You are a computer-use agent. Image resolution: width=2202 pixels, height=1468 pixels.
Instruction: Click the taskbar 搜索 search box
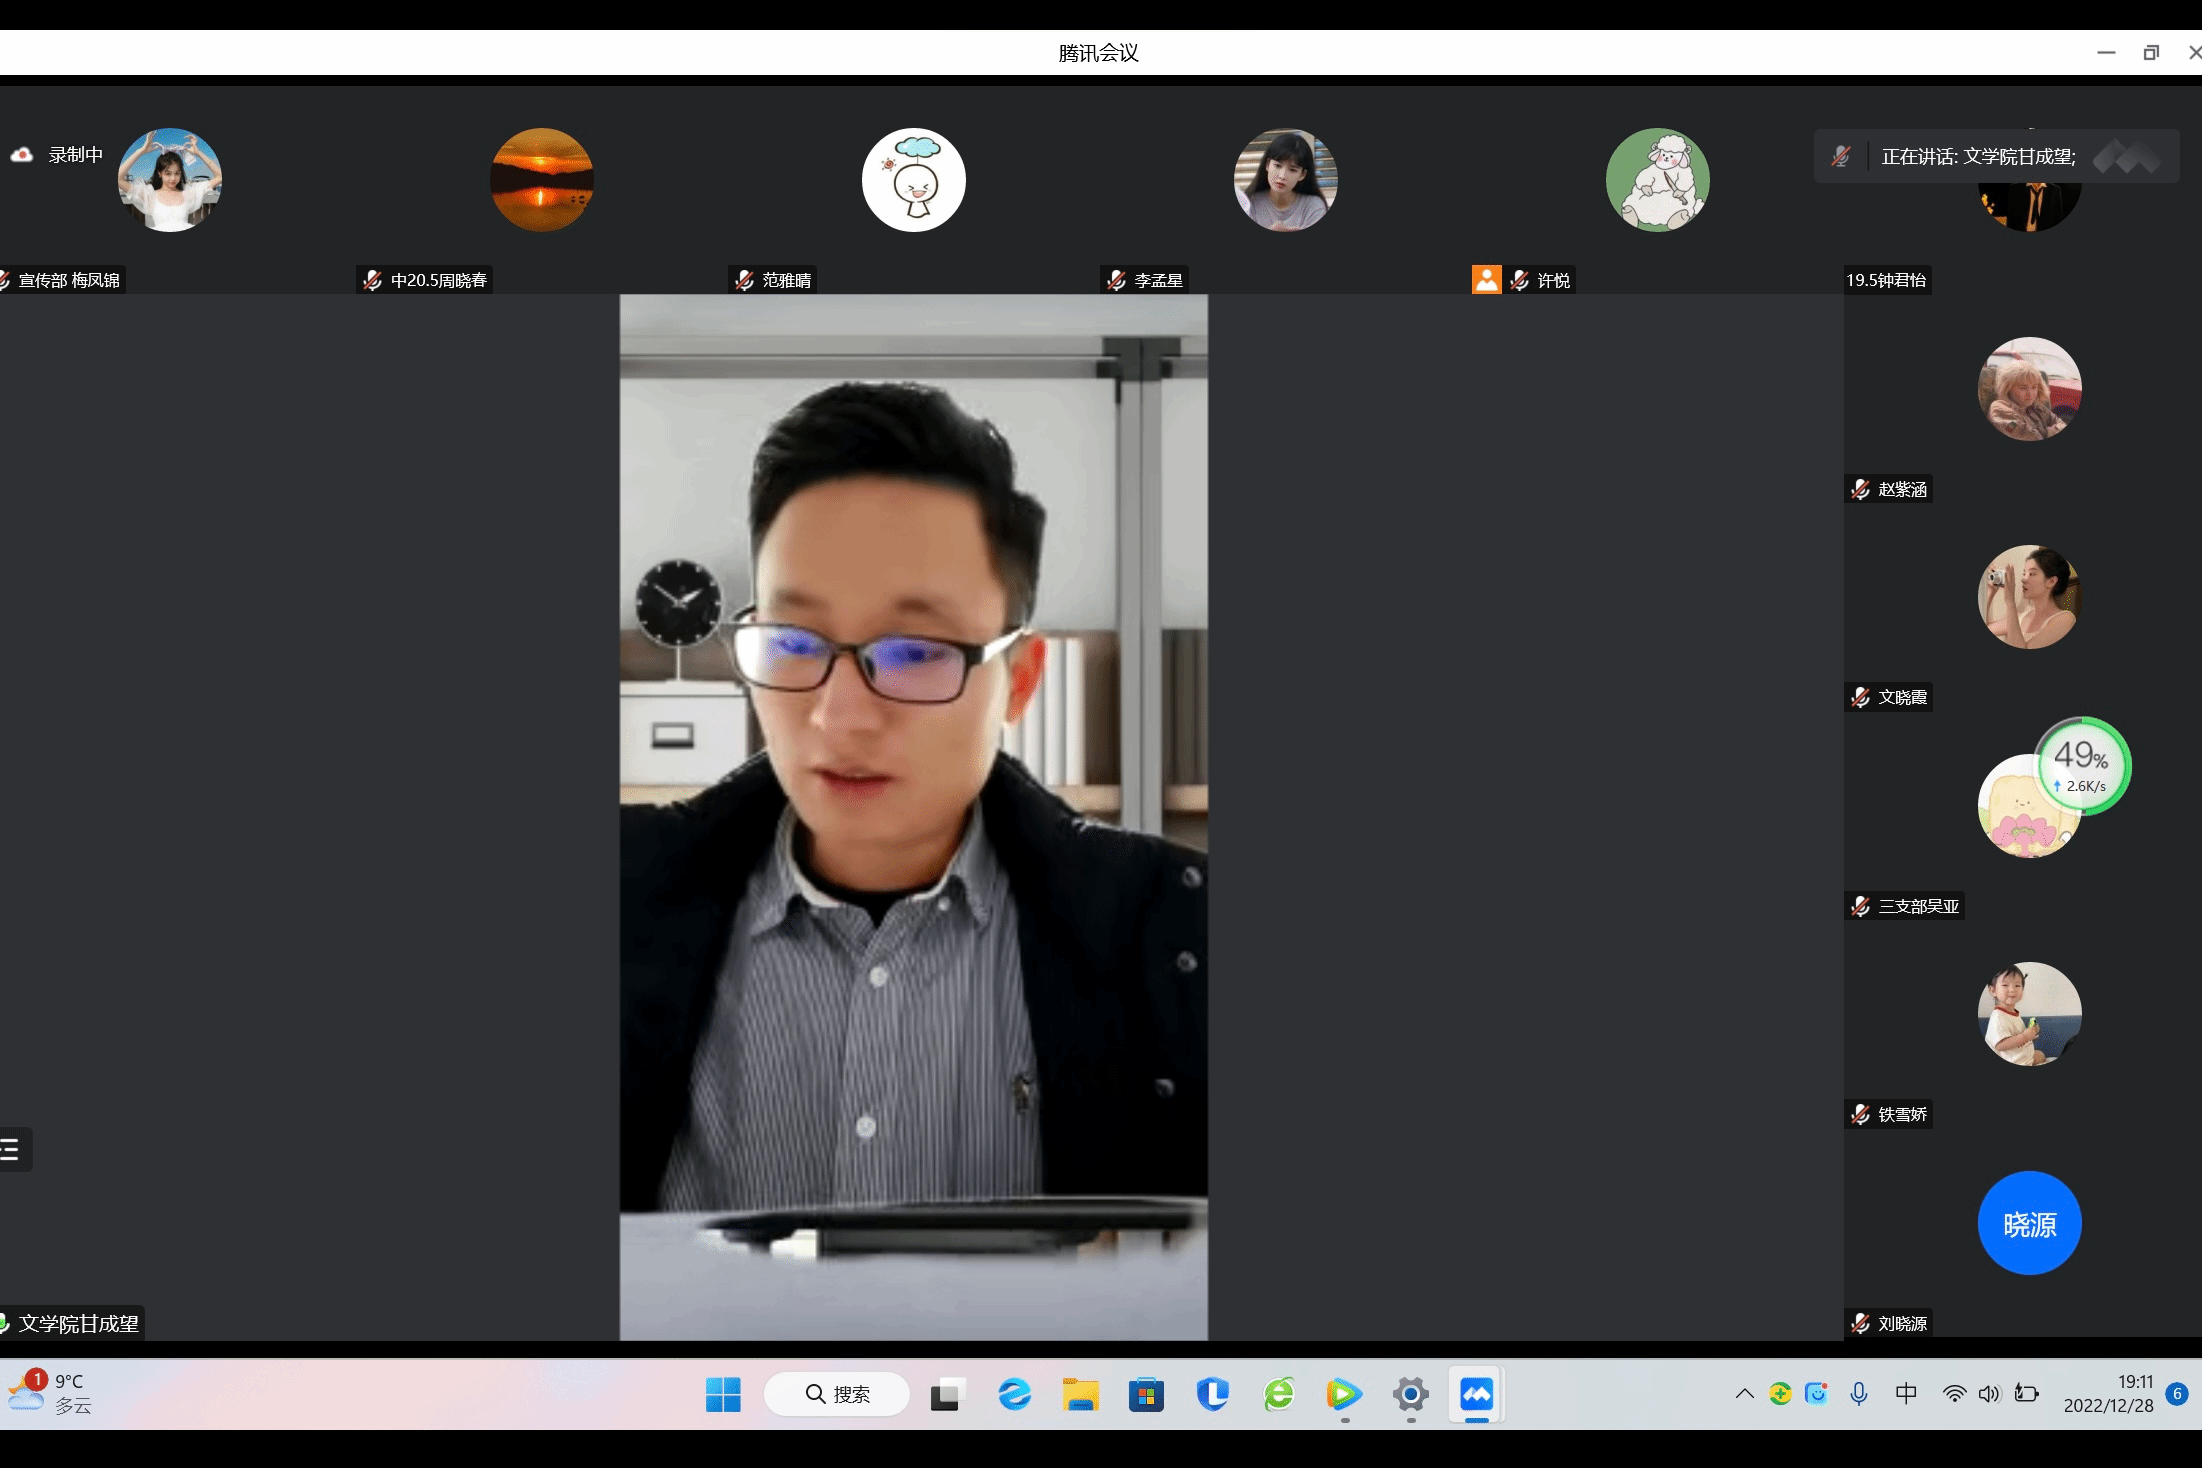click(837, 1394)
